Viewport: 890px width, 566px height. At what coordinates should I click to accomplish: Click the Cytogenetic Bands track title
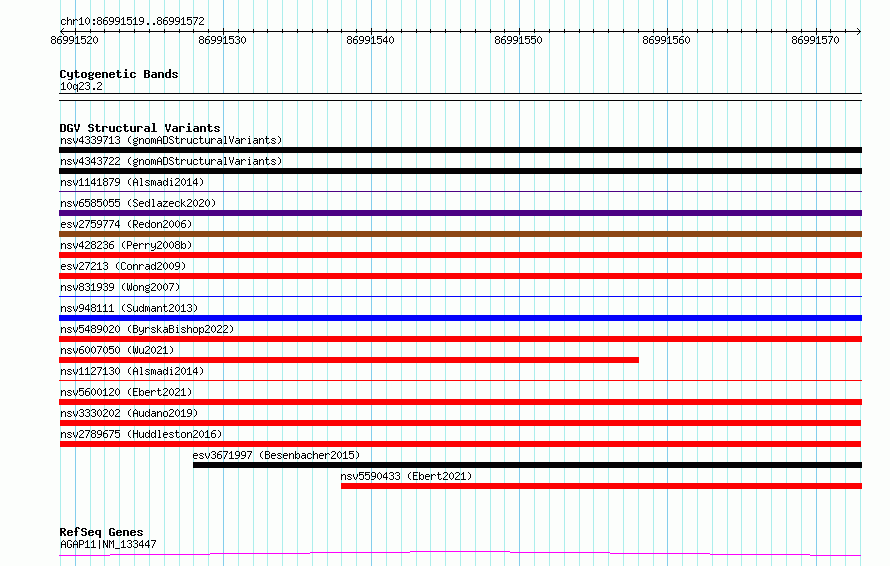point(119,74)
